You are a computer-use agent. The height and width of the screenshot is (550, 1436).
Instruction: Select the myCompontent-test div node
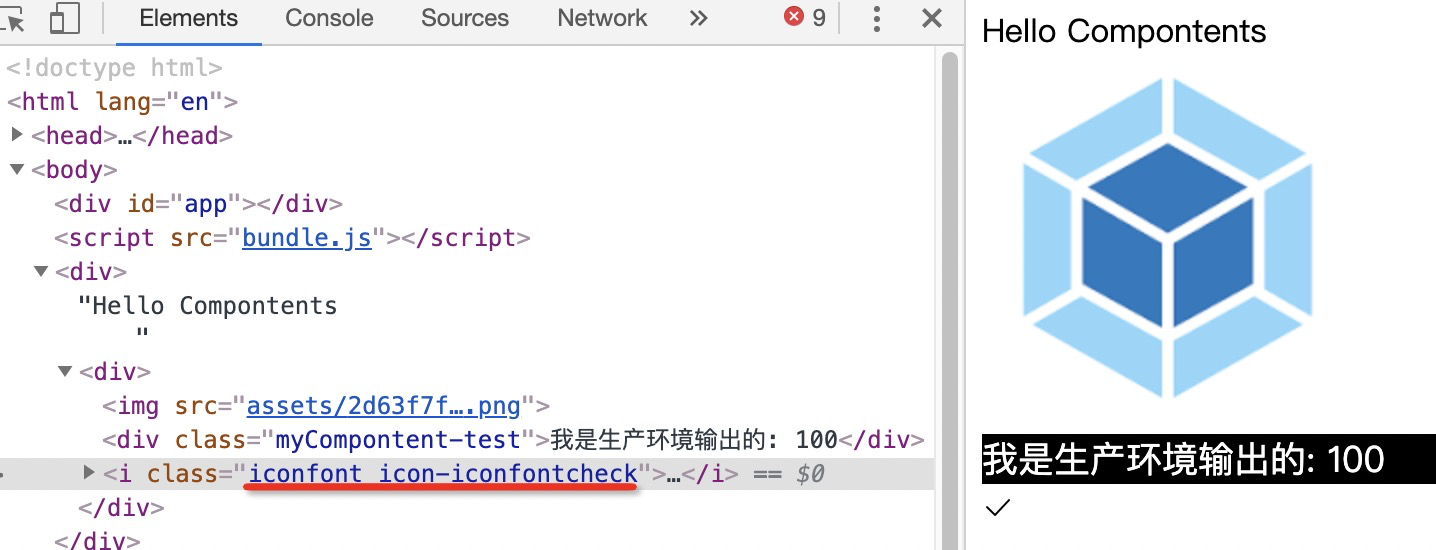[x=513, y=440]
